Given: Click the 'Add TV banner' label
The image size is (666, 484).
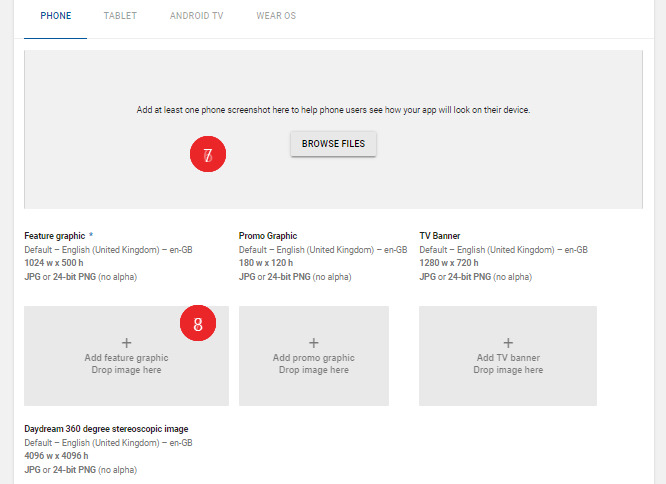Looking at the screenshot, I should tap(508, 358).
